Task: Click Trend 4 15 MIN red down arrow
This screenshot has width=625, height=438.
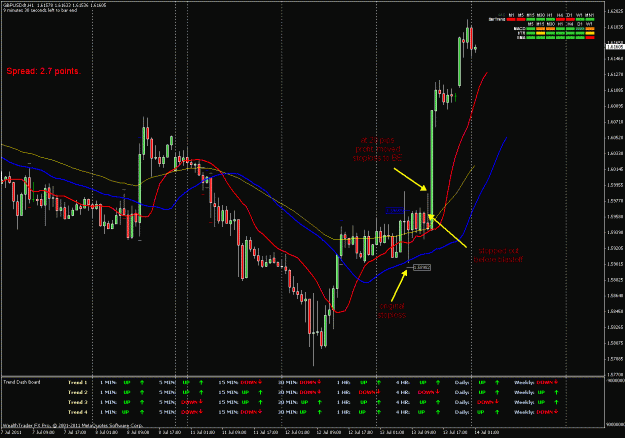Action: pos(260,412)
